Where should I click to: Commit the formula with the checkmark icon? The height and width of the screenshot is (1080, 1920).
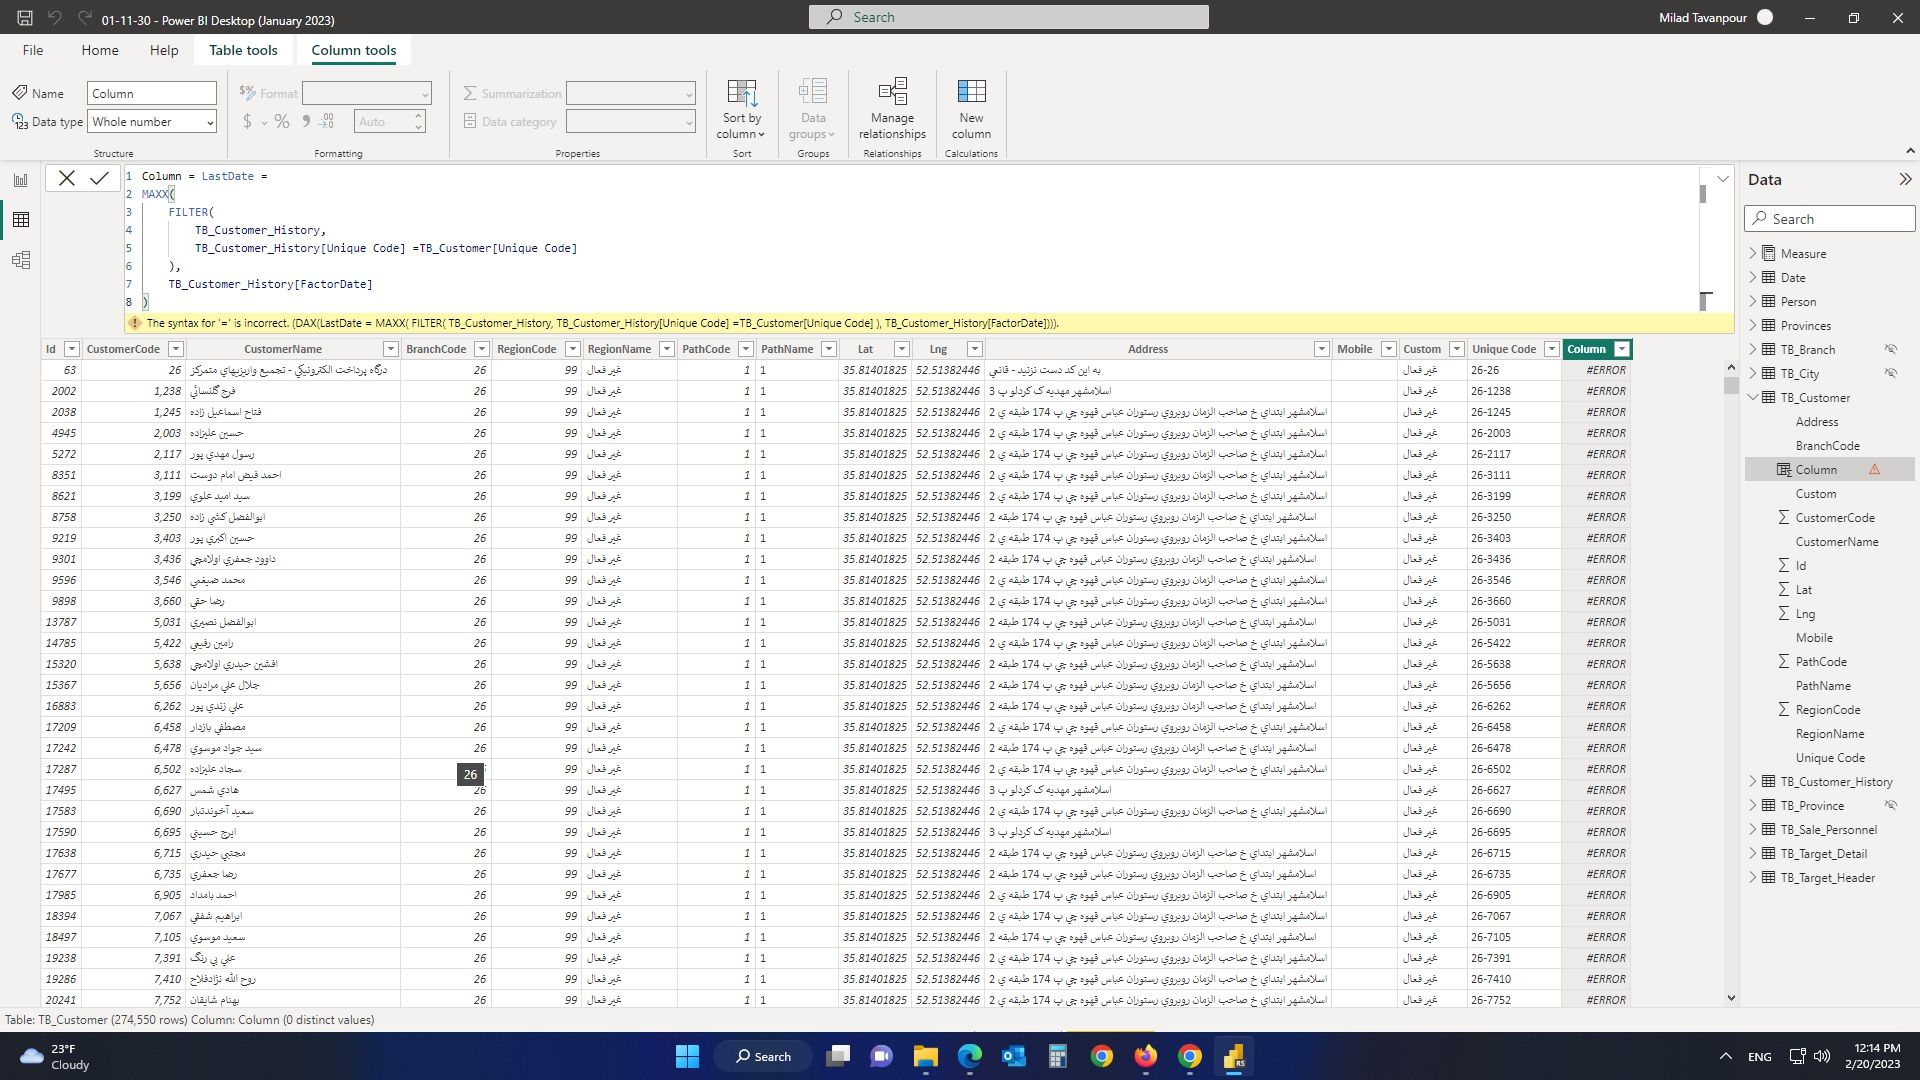click(x=99, y=178)
